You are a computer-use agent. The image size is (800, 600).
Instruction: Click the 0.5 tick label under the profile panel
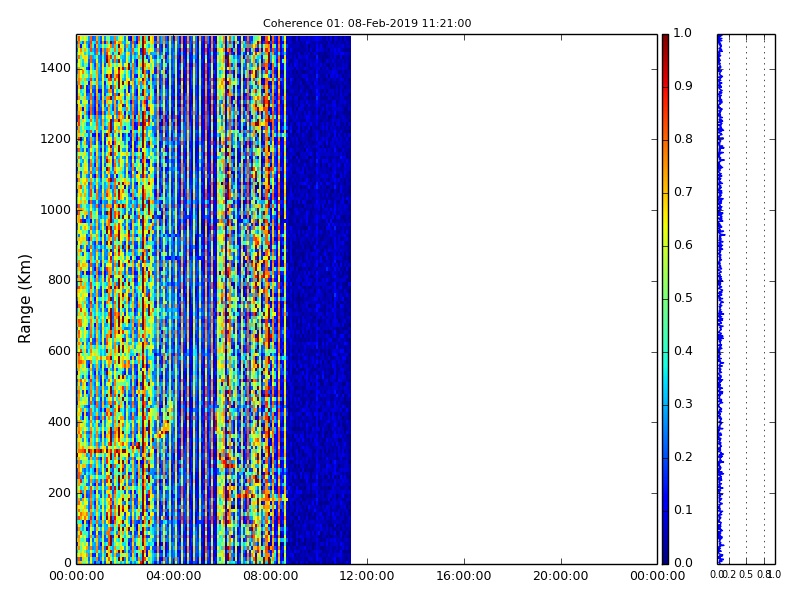click(x=746, y=574)
